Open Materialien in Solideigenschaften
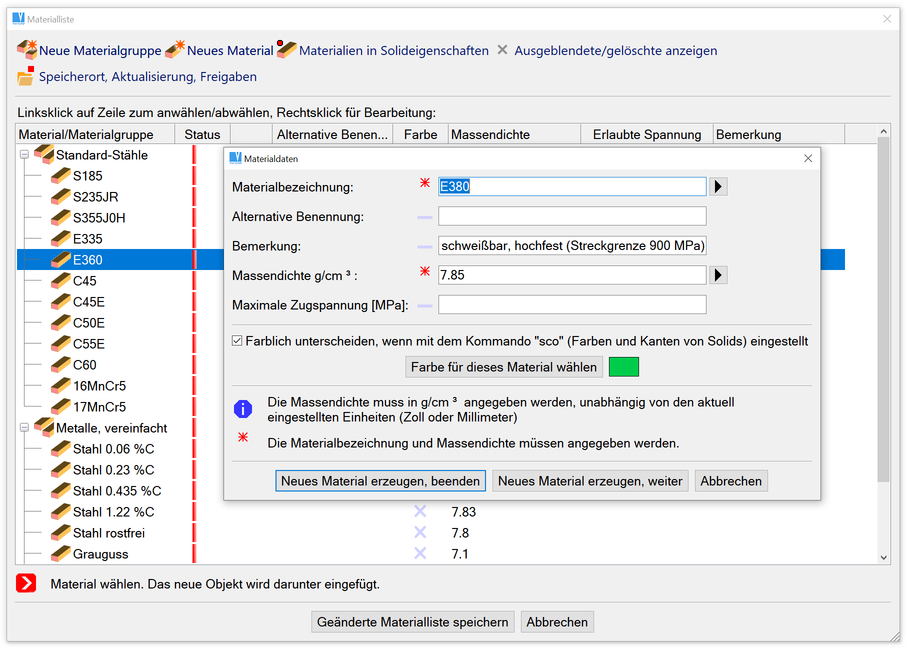Viewport: 907px width, 650px height. pos(287,50)
